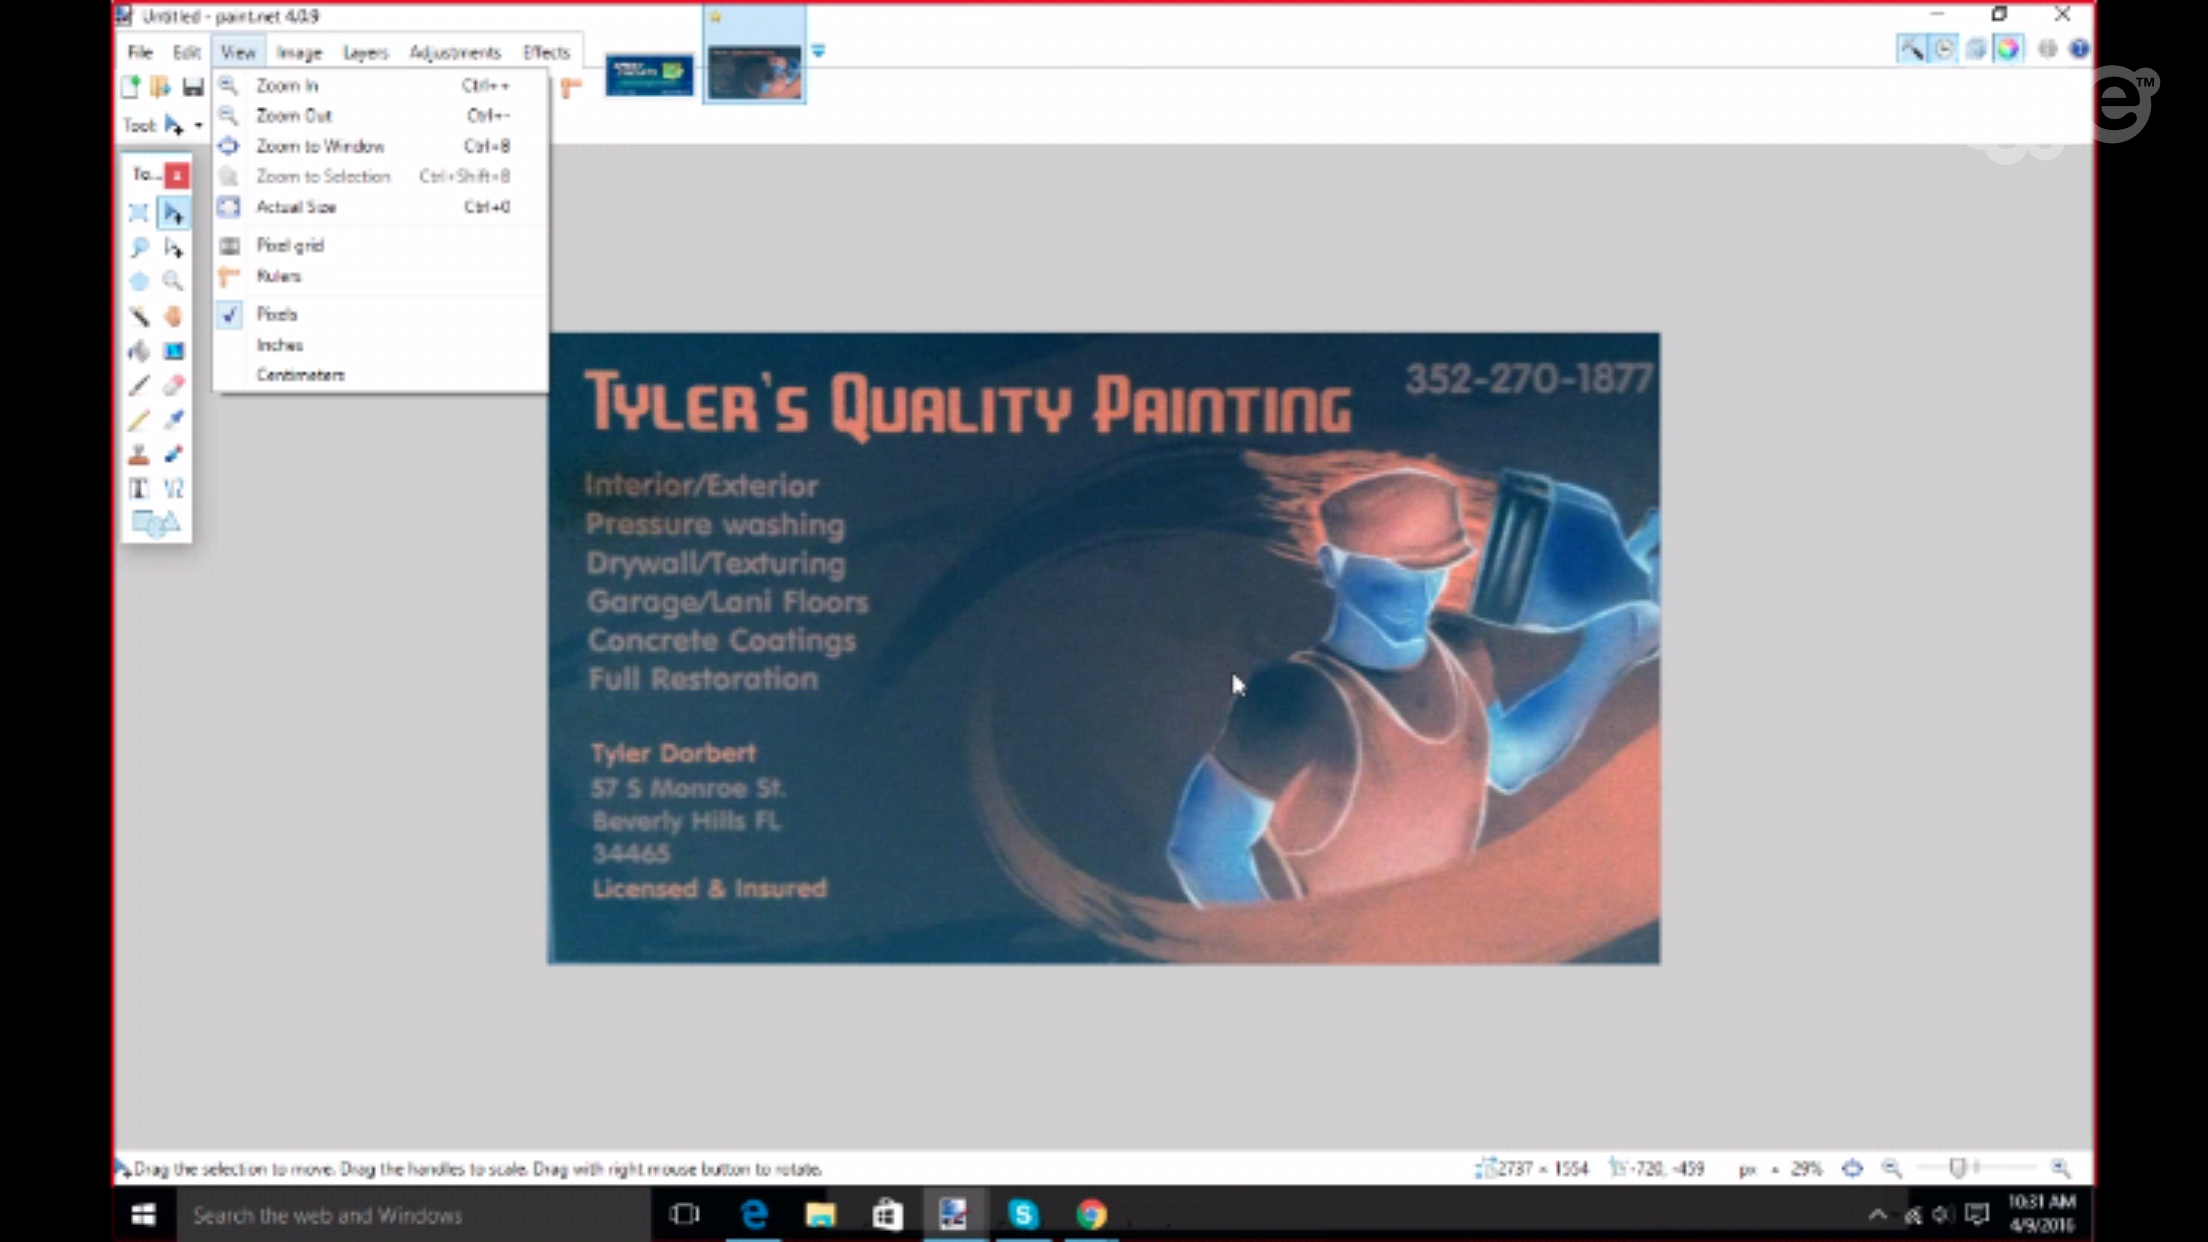Select the Eraser tool

coord(173,385)
